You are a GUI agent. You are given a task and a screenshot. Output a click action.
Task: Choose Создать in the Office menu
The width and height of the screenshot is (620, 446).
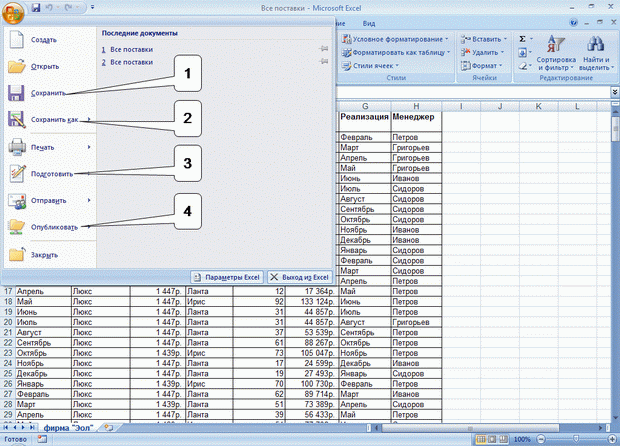pos(50,40)
